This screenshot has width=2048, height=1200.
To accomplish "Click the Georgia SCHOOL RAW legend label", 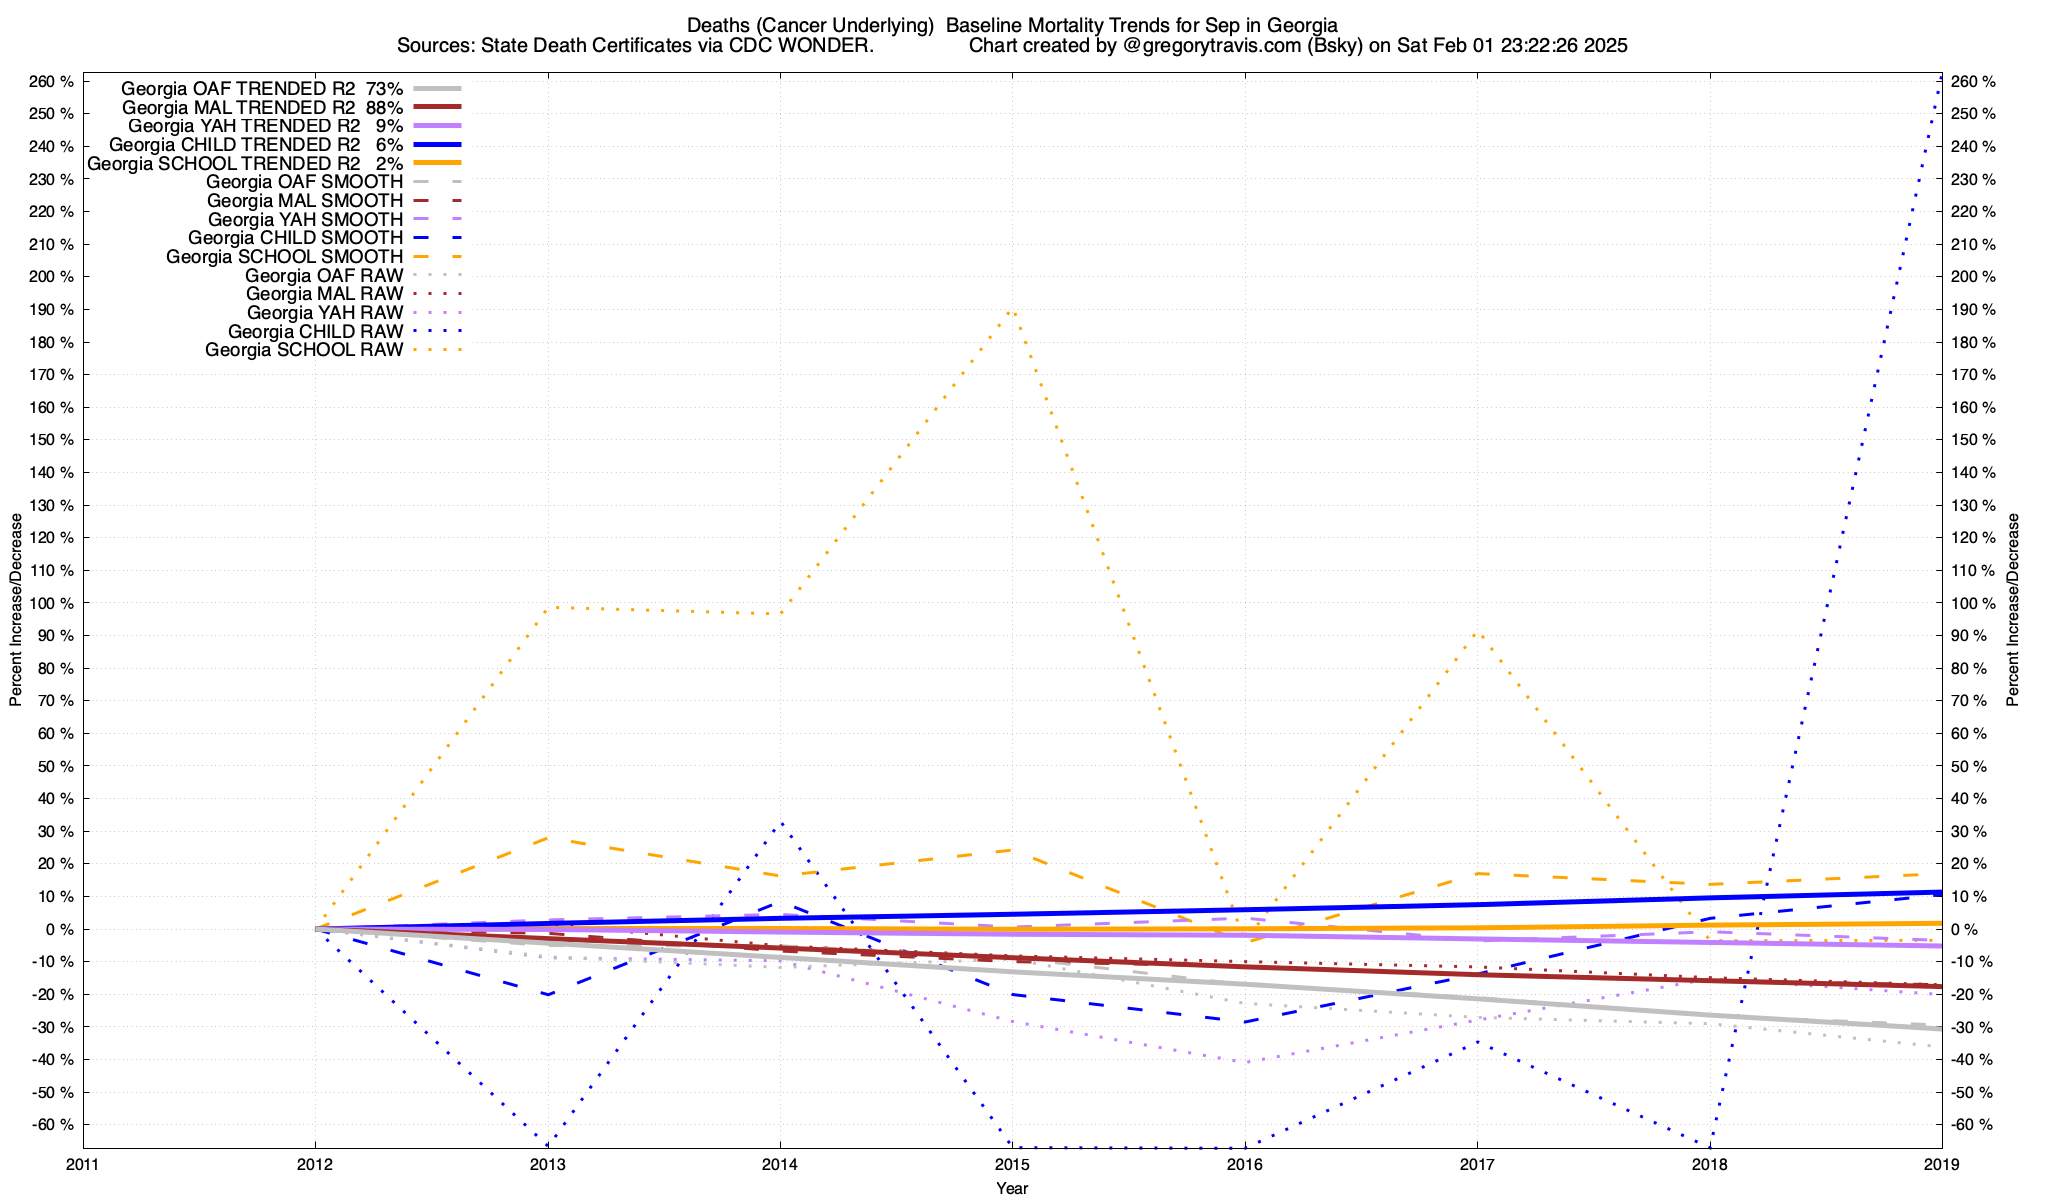I will [304, 350].
